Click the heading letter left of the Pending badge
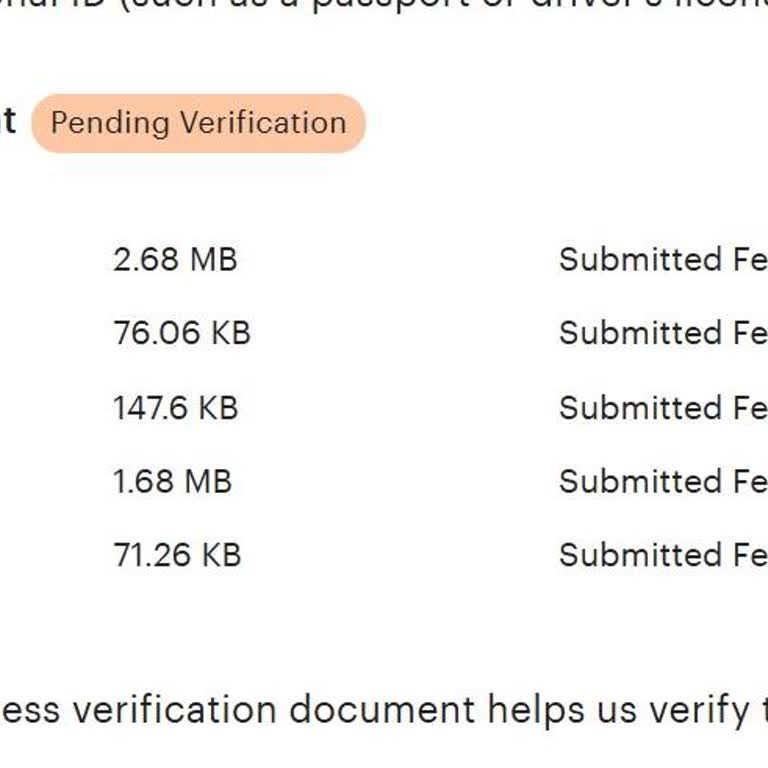Image resolution: width=768 pixels, height=768 pixels. coord(8,122)
